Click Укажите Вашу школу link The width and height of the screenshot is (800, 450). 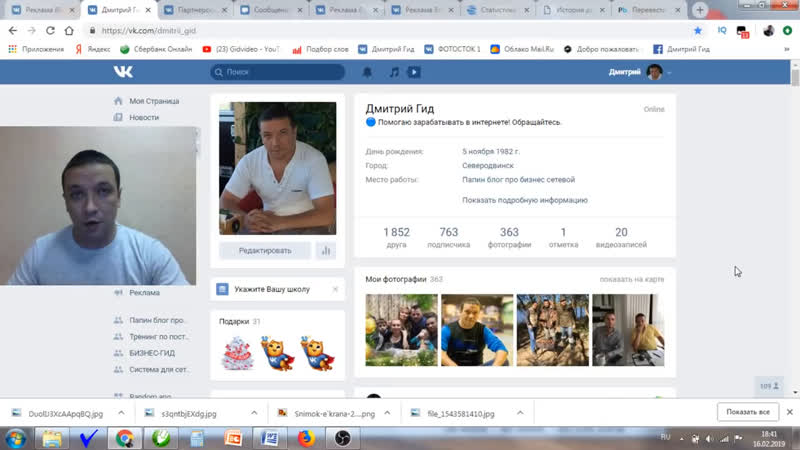[272, 289]
